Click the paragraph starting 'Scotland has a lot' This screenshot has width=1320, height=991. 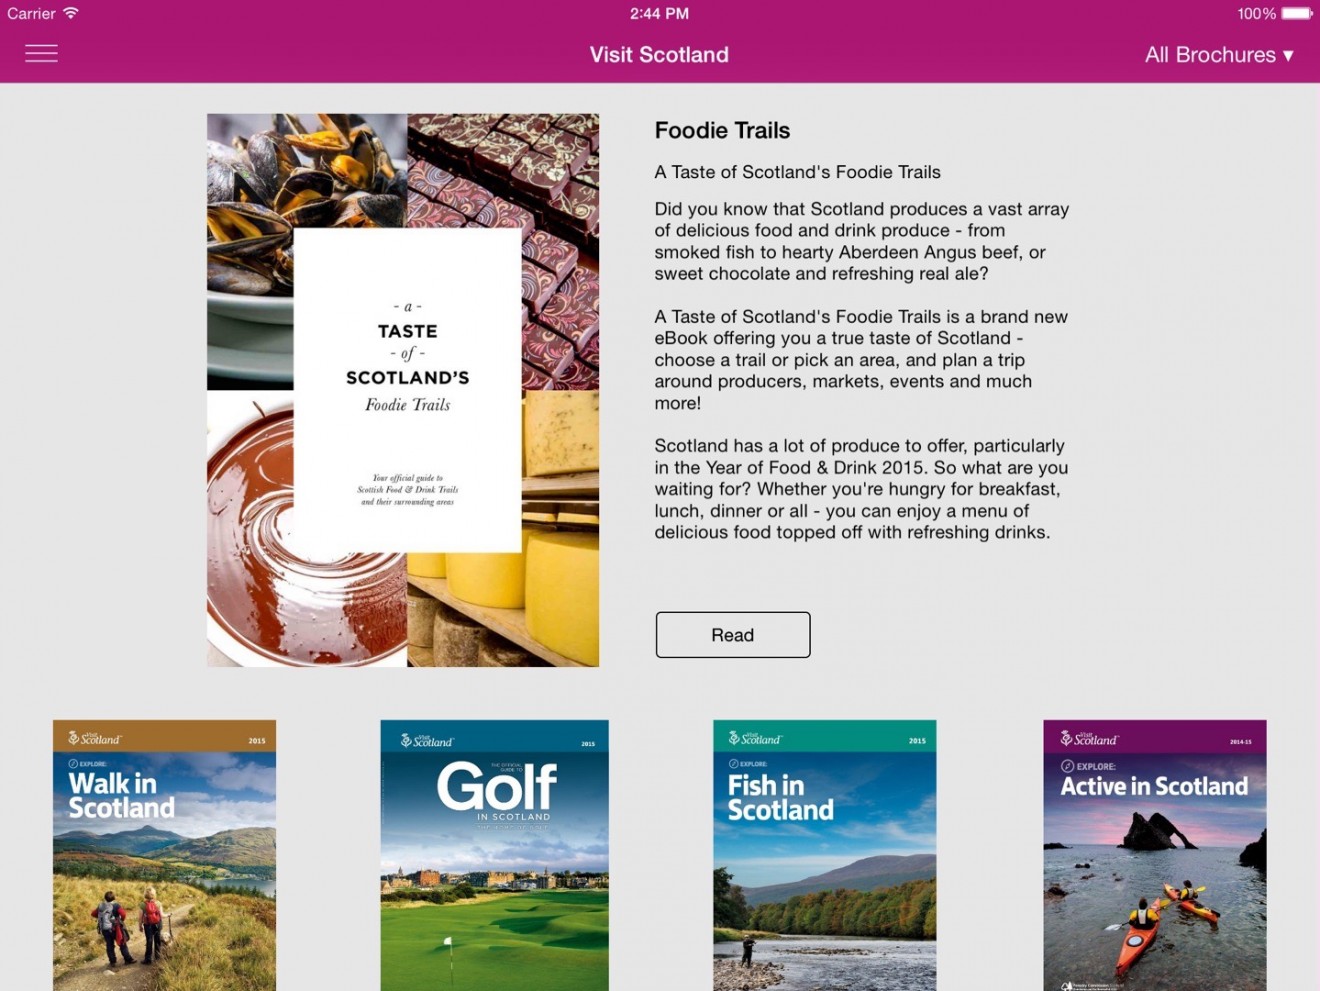(x=861, y=489)
